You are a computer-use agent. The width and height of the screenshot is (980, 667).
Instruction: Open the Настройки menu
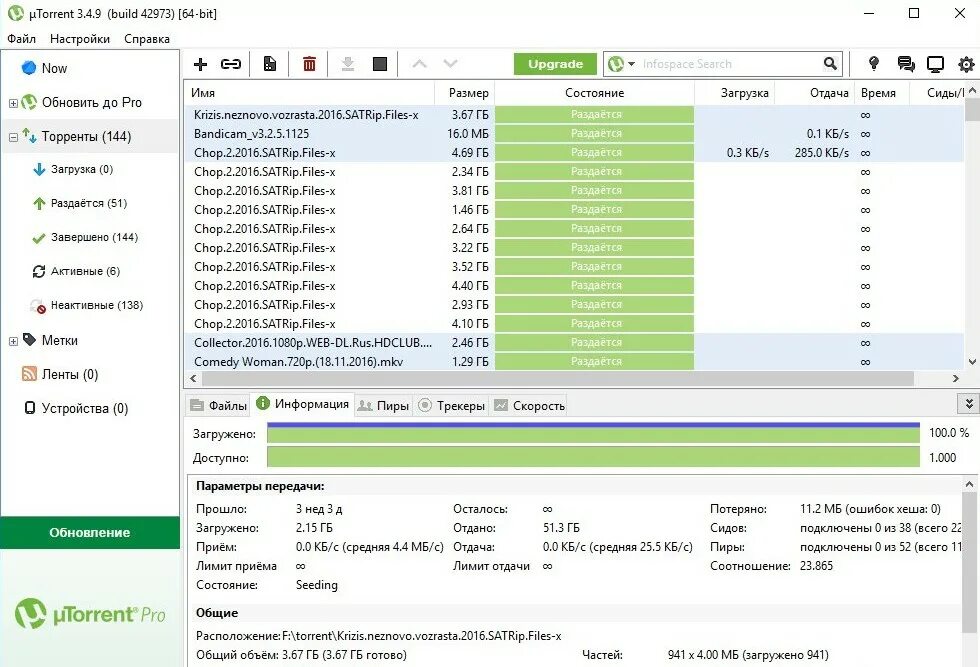click(80, 39)
